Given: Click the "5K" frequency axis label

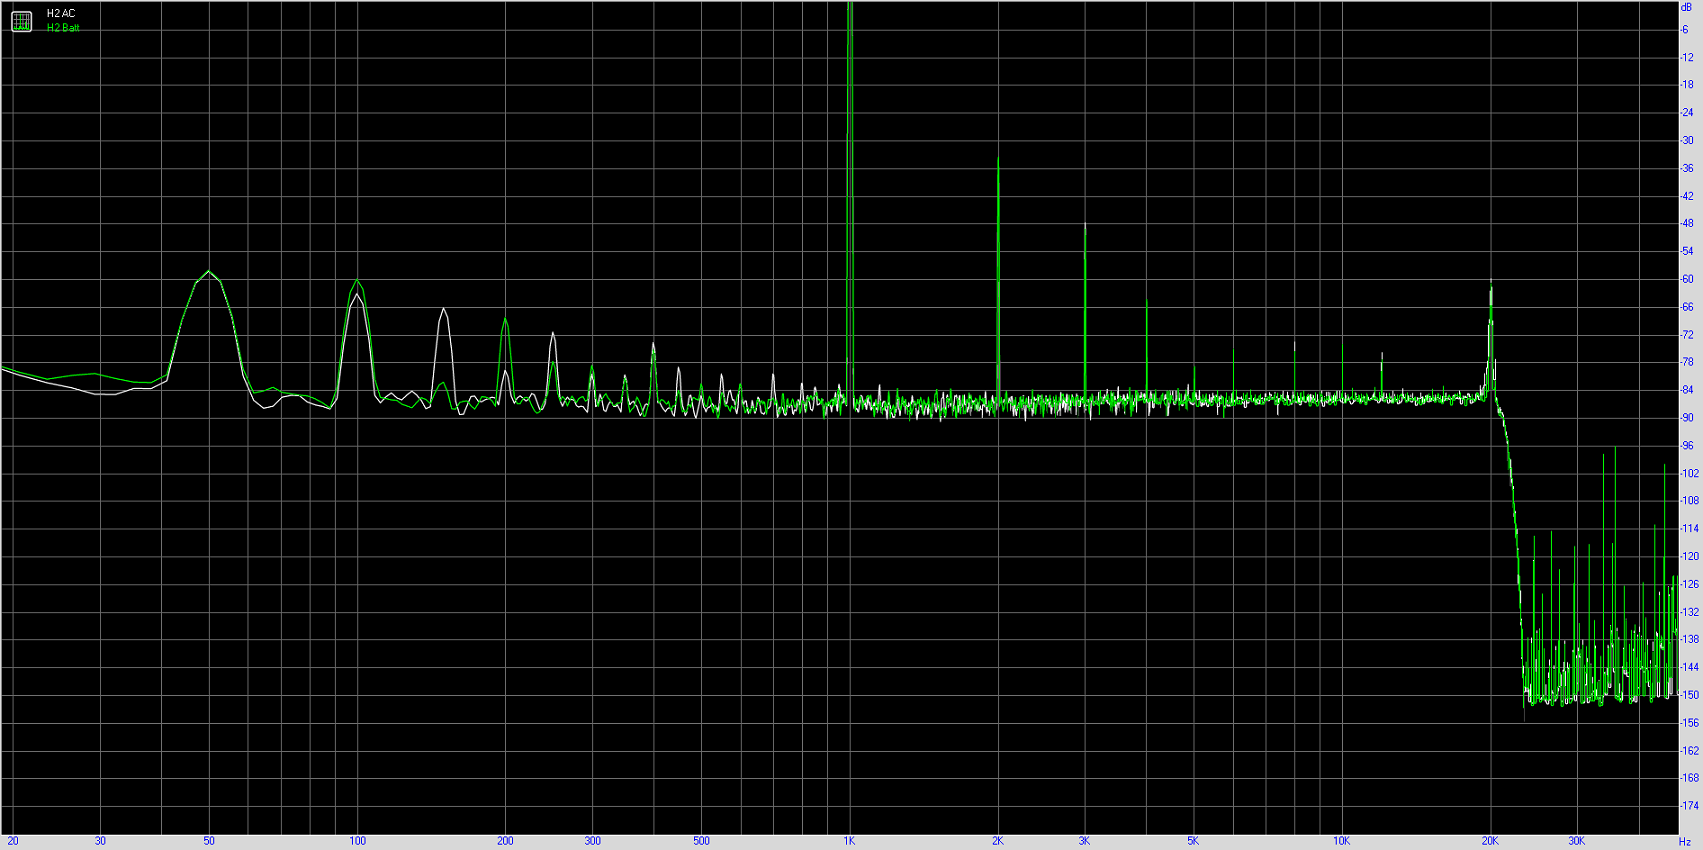Looking at the screenshot, I should click(x=1193, y=841).
